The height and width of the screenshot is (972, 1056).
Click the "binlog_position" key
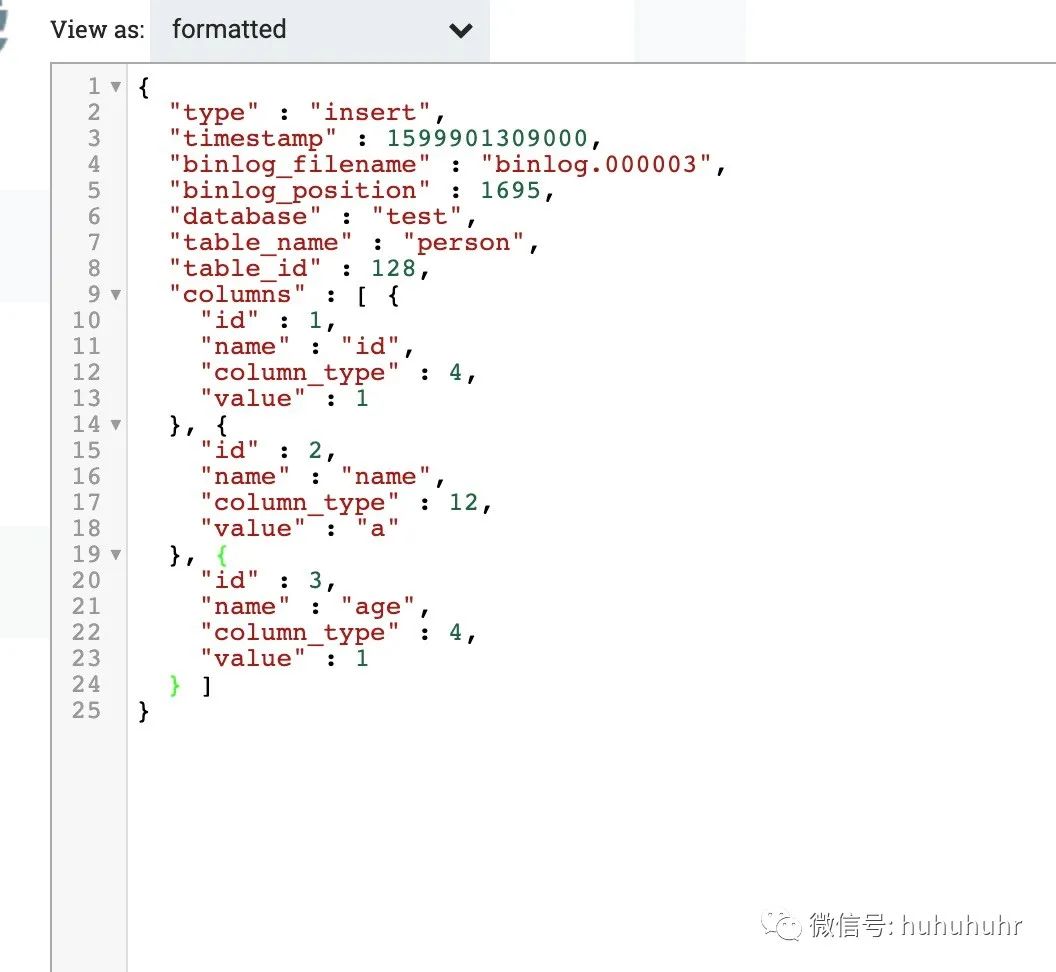click(x=299, y=191)
